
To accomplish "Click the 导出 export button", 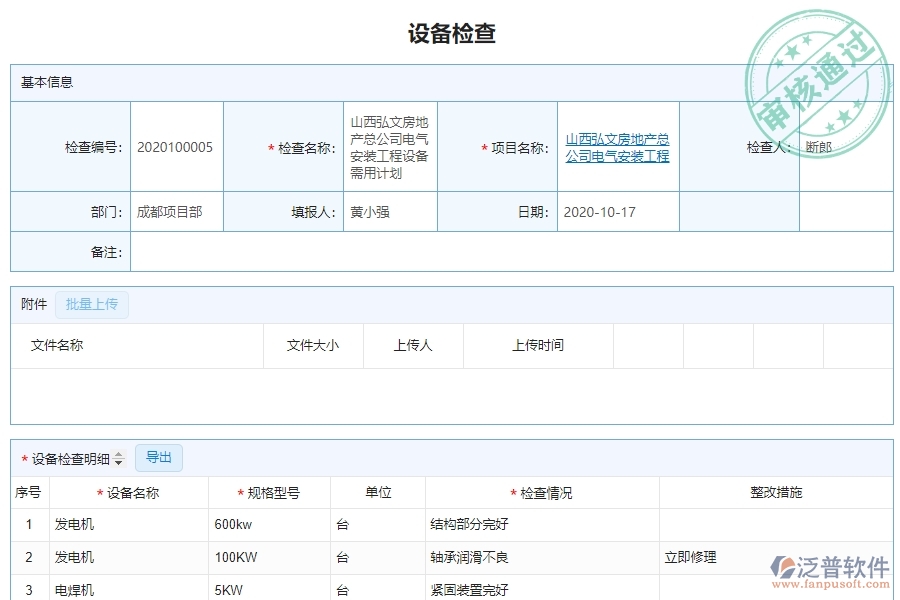I will pyautogui.click(x=158, y=457).
